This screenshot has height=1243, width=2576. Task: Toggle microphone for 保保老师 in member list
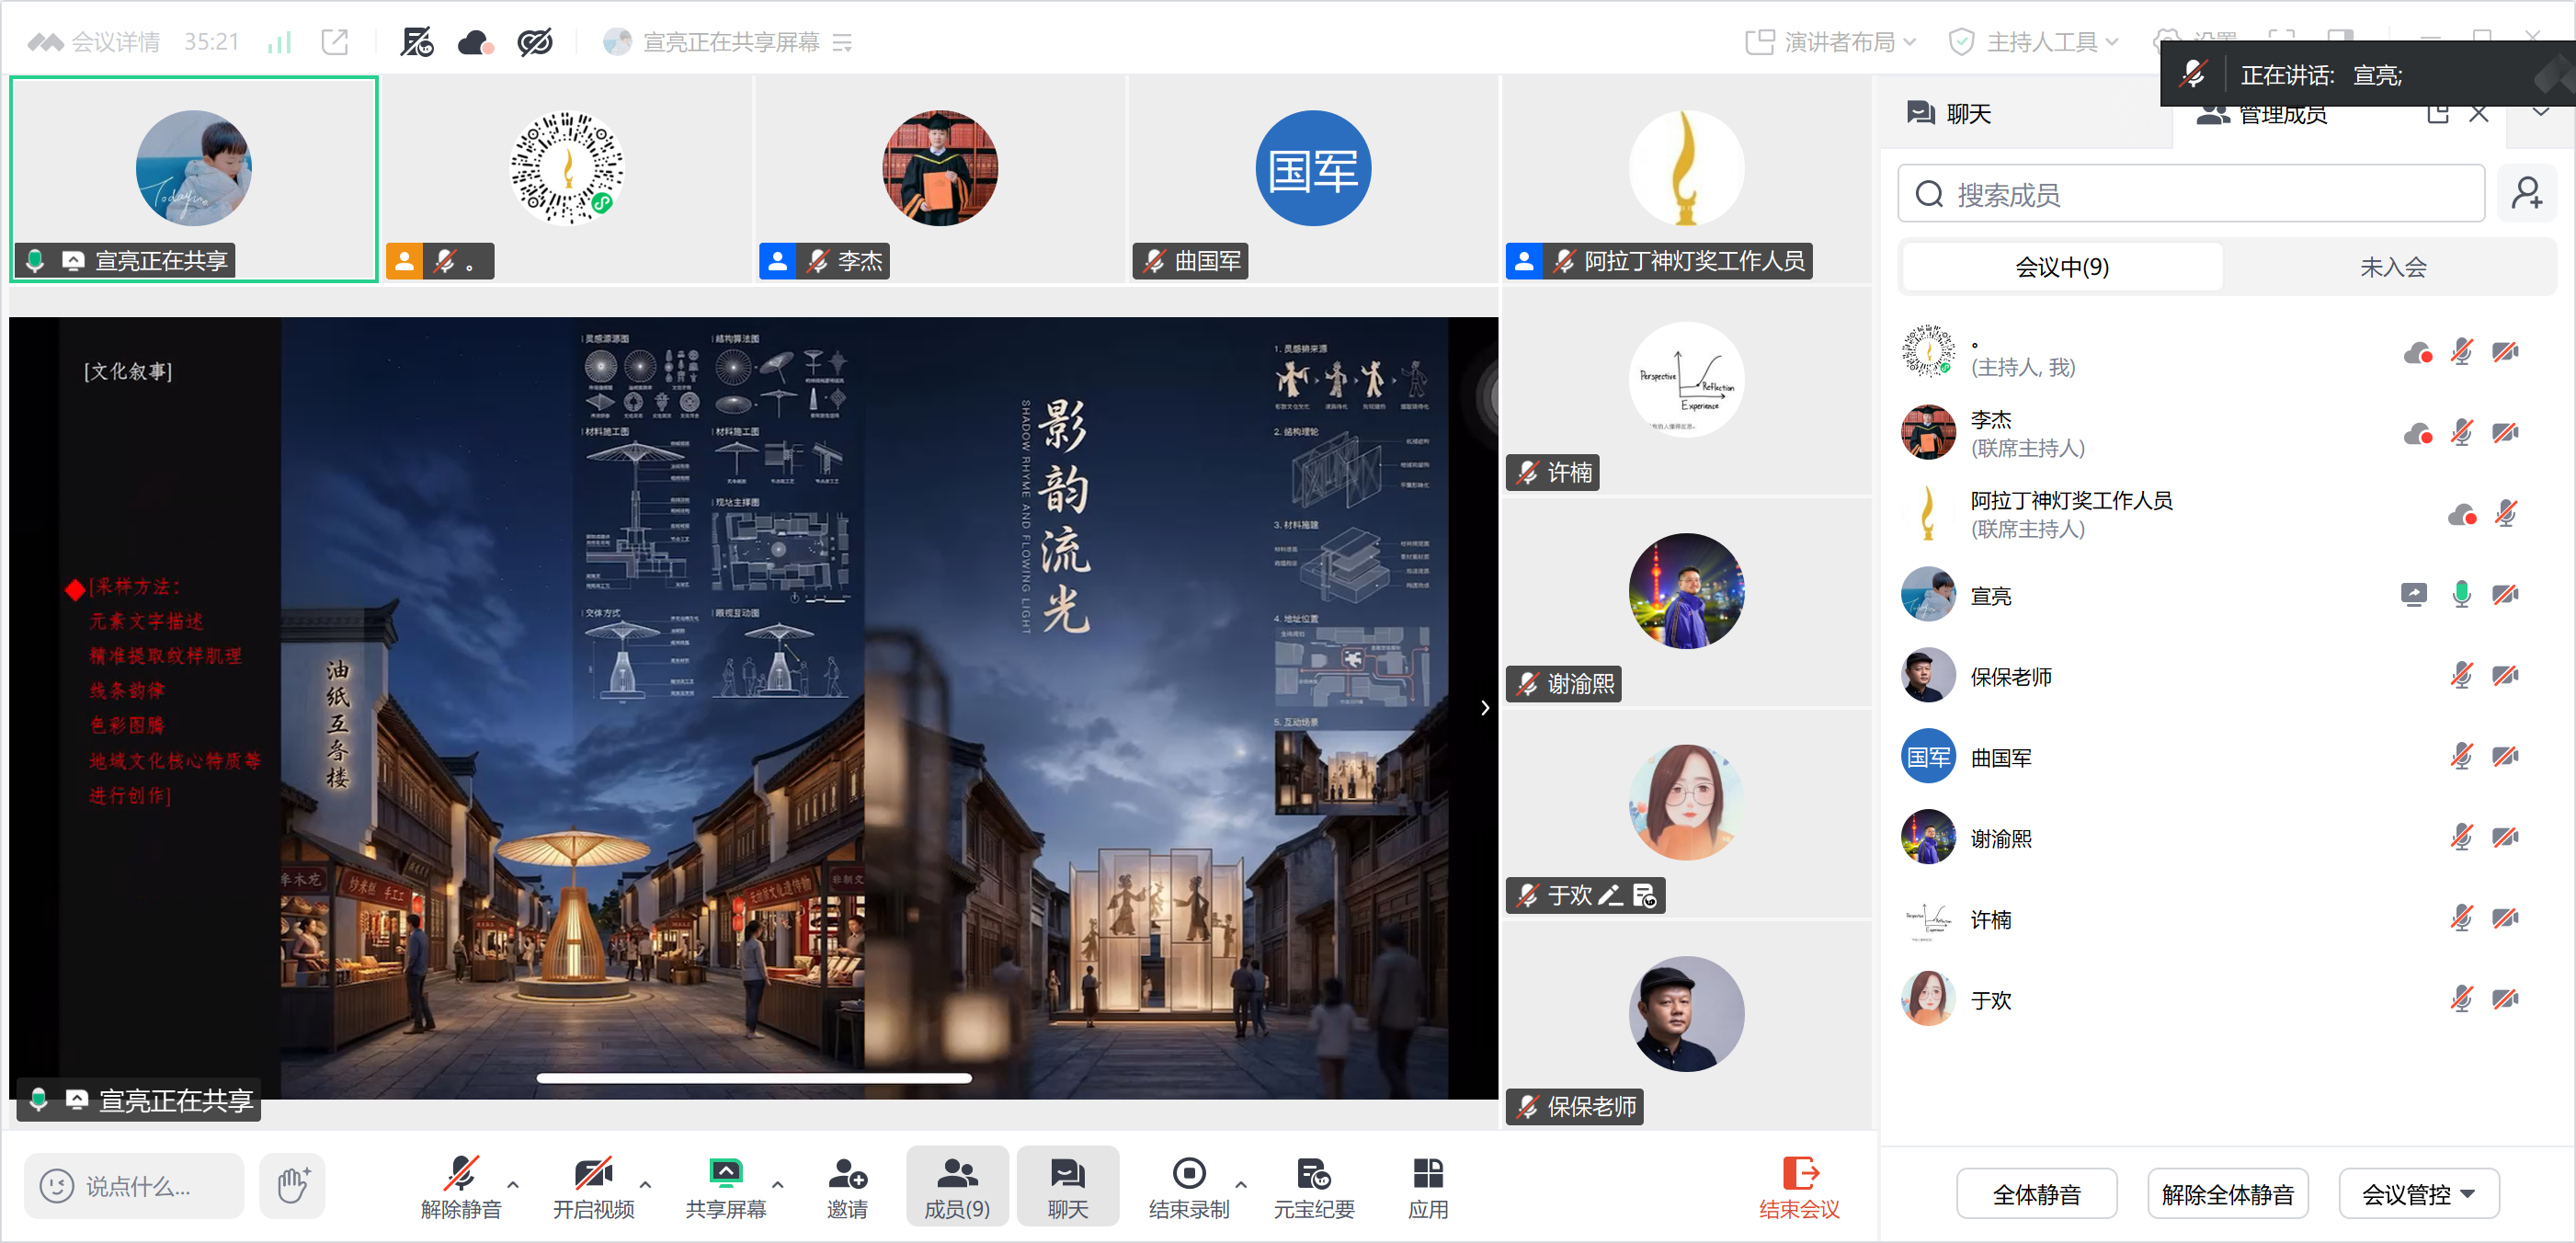coord(2461,677)
